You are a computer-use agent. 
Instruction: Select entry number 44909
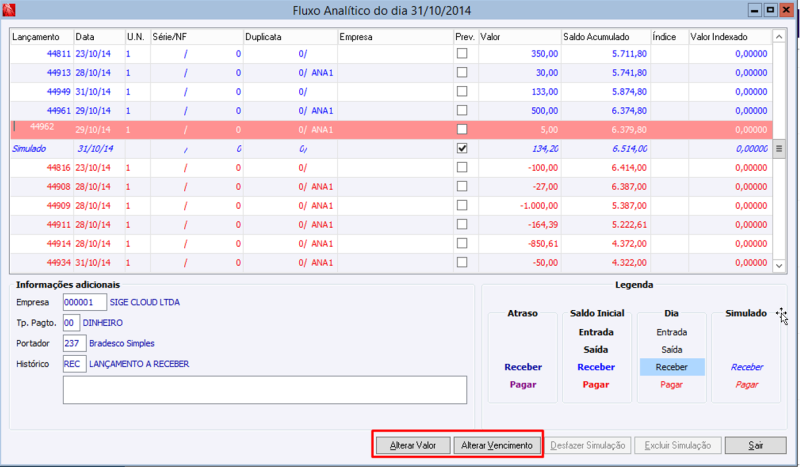(58, 205)
